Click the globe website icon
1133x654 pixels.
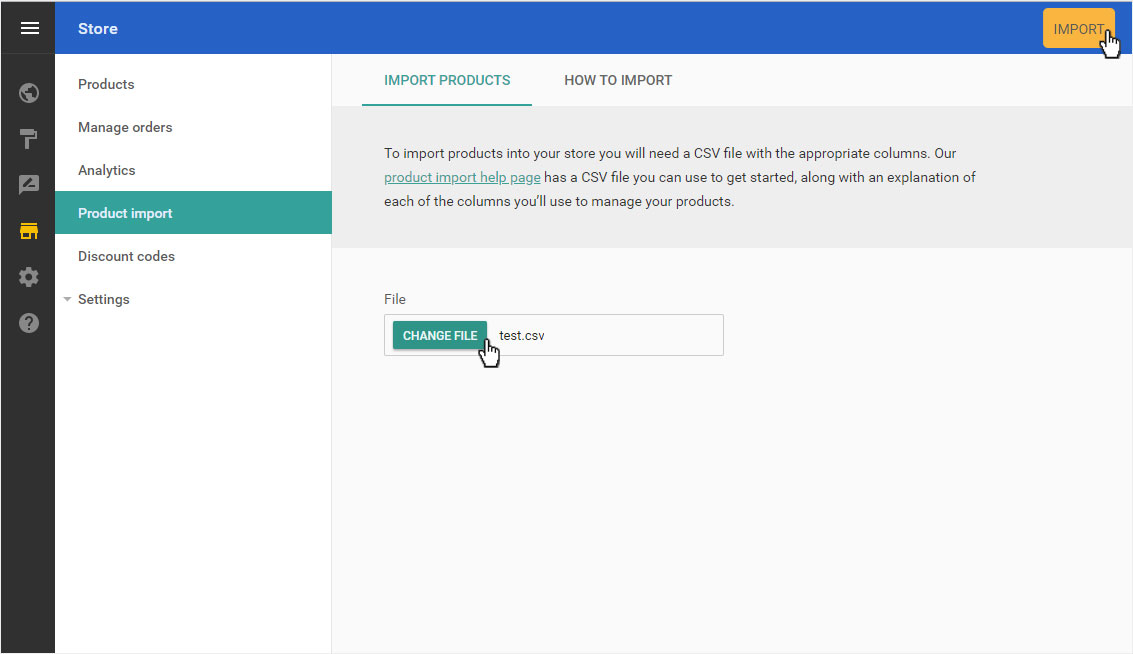[29, 93]
